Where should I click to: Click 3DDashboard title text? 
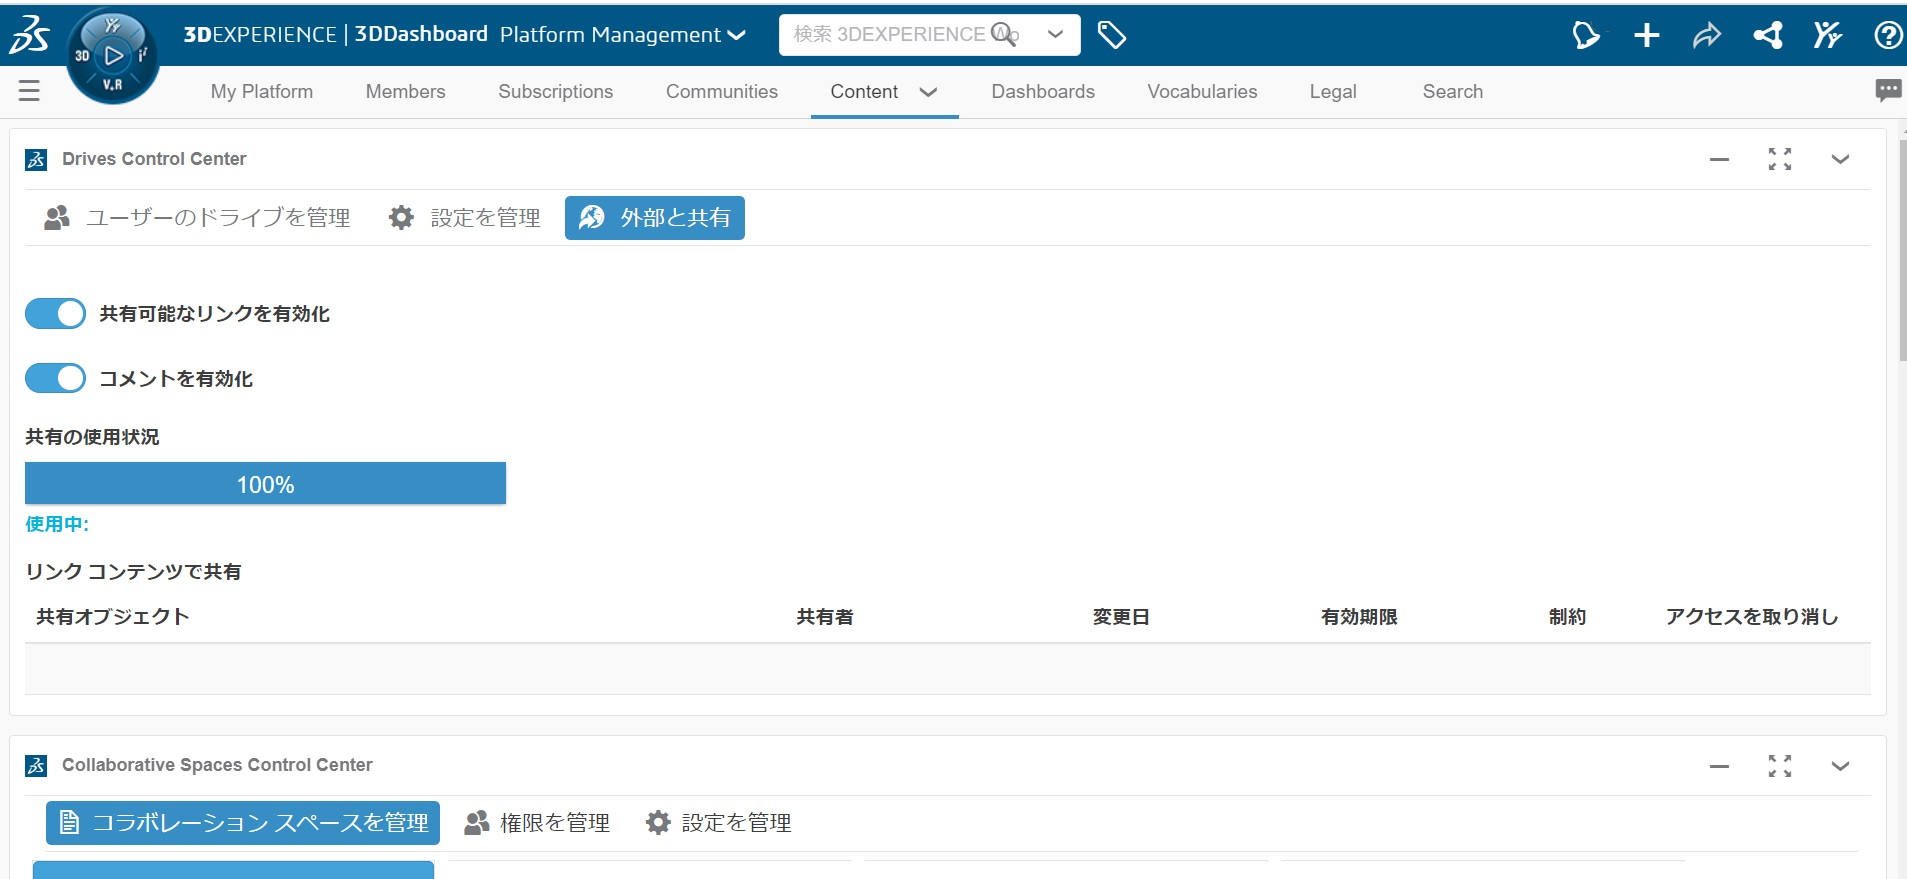tap(421, 34)
